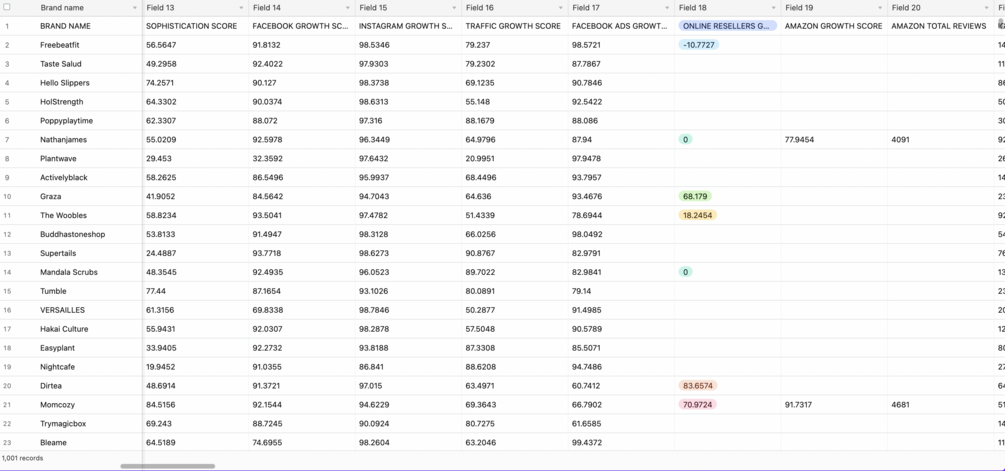
Task: Select the green 68.179 tag in Graza row
Action: (x=695, y=197)
